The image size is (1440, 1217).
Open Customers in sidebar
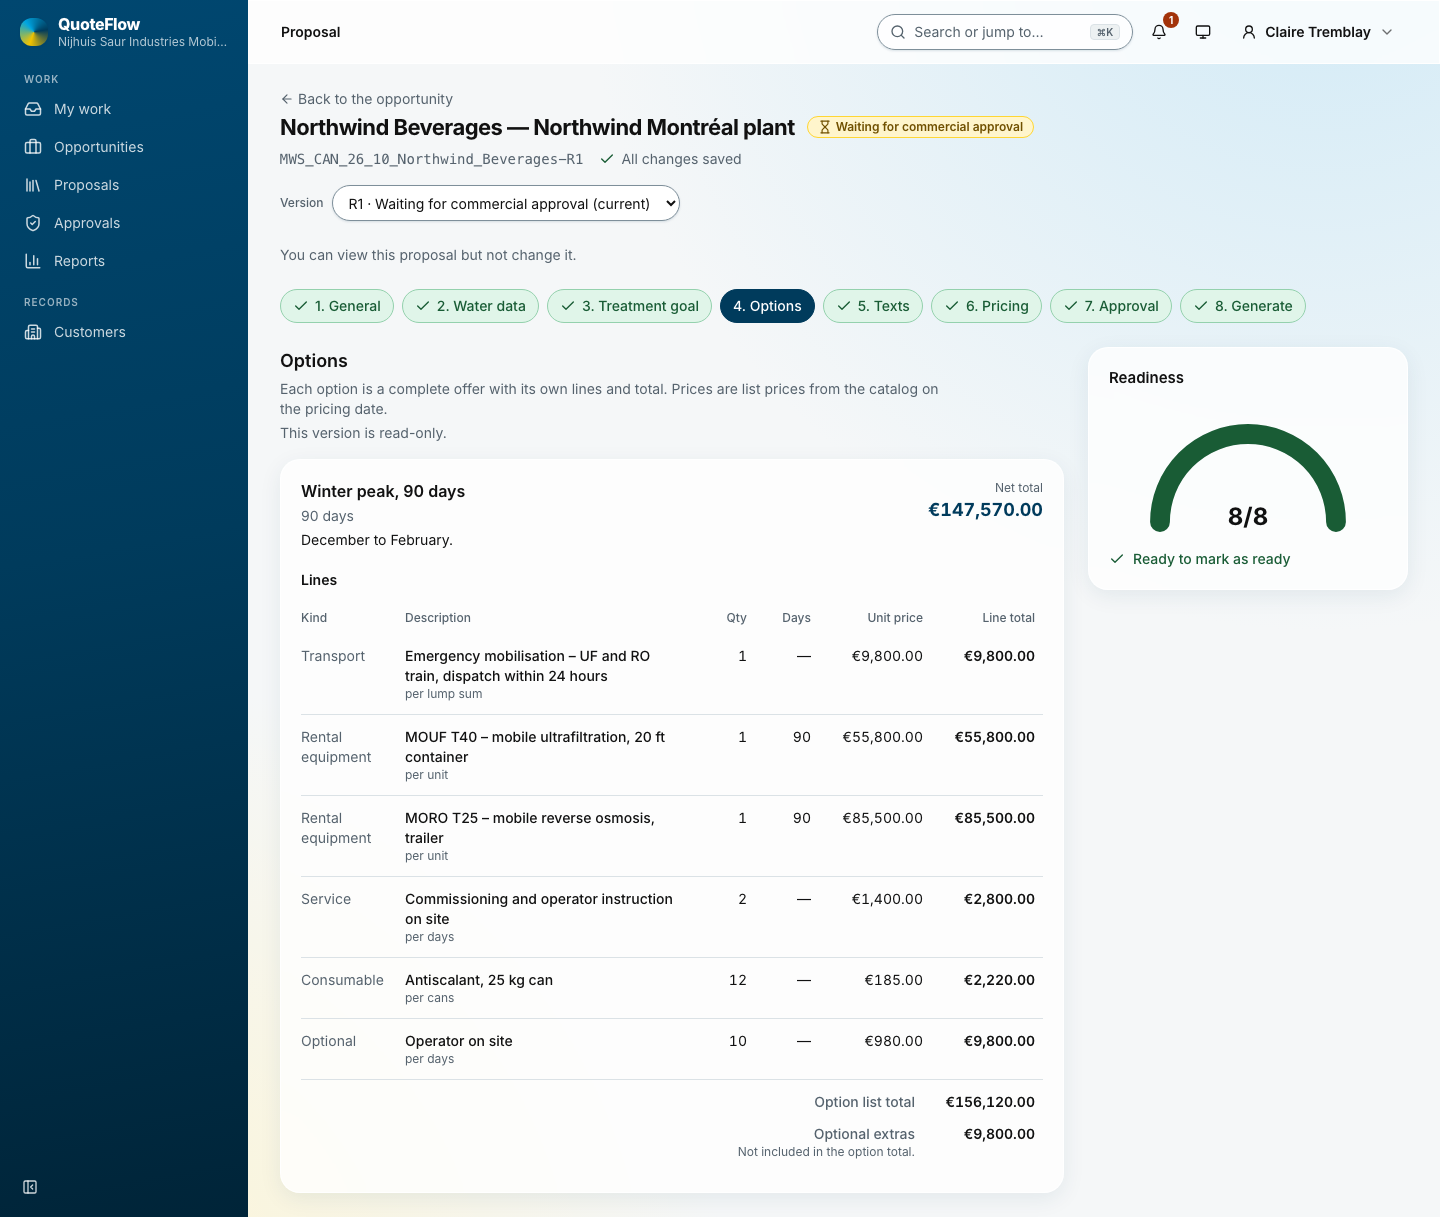[x=124, y=332]
